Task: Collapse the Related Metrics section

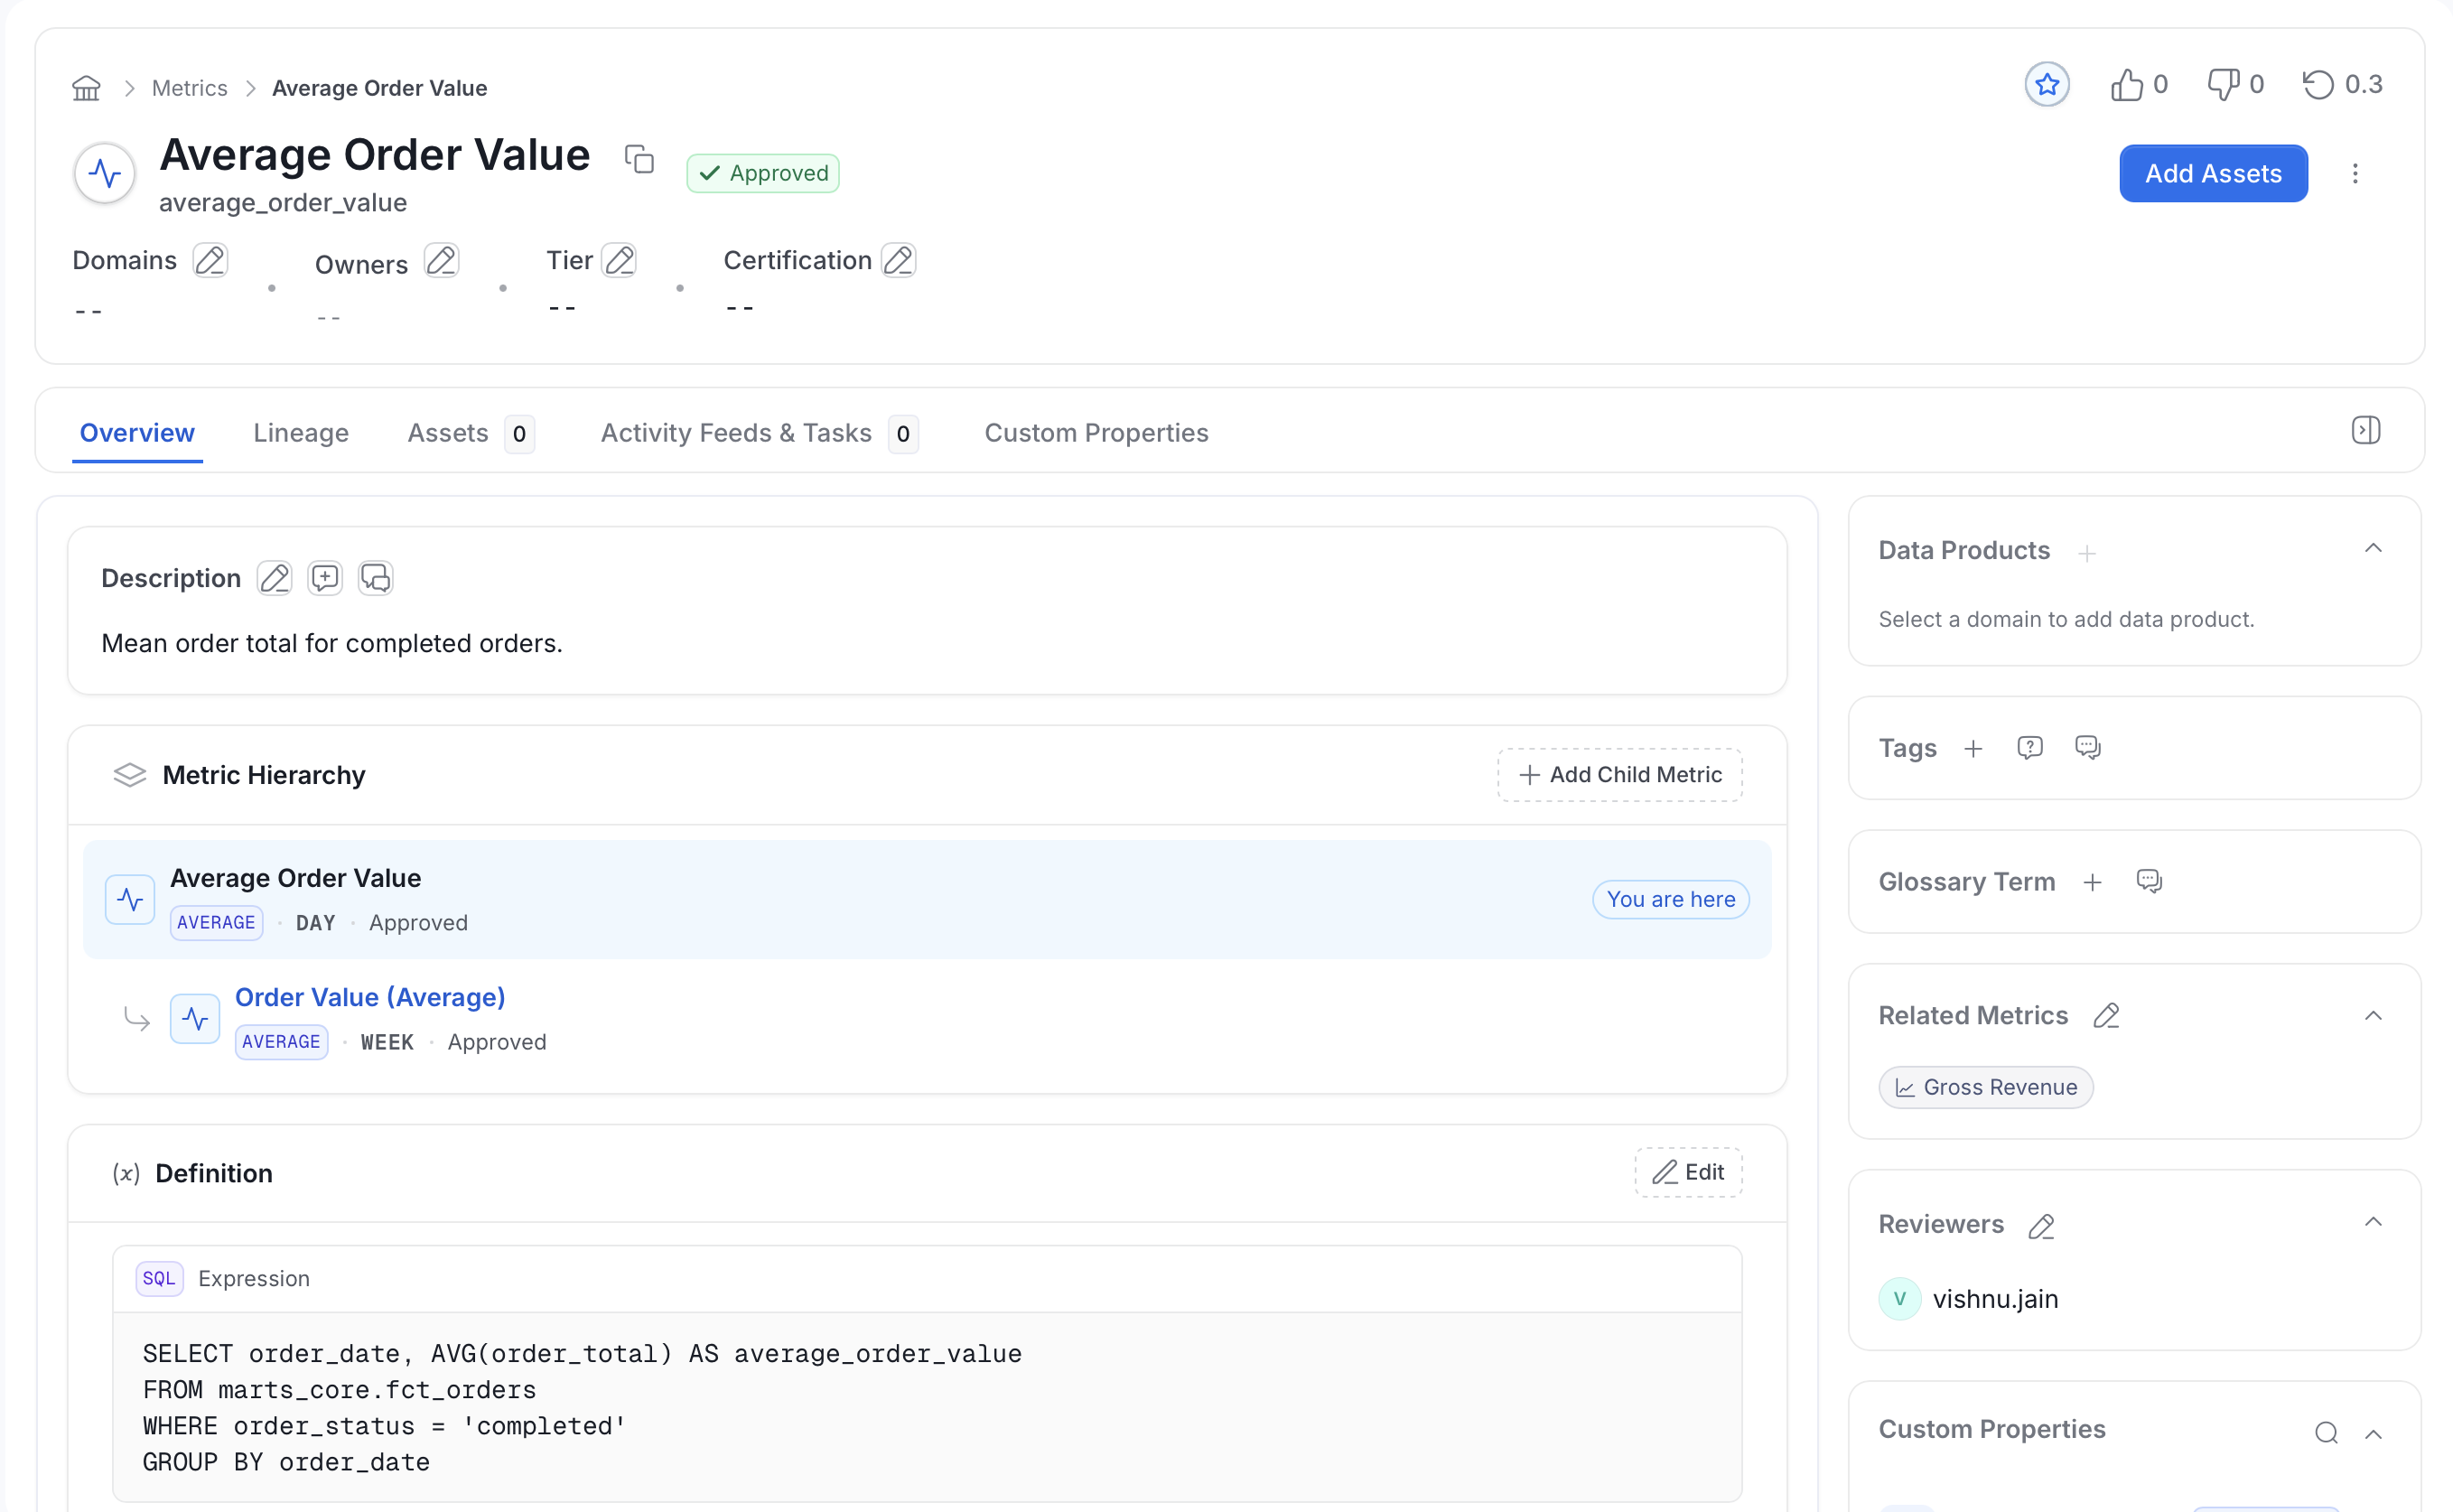Action: tap(2373, 1016)
